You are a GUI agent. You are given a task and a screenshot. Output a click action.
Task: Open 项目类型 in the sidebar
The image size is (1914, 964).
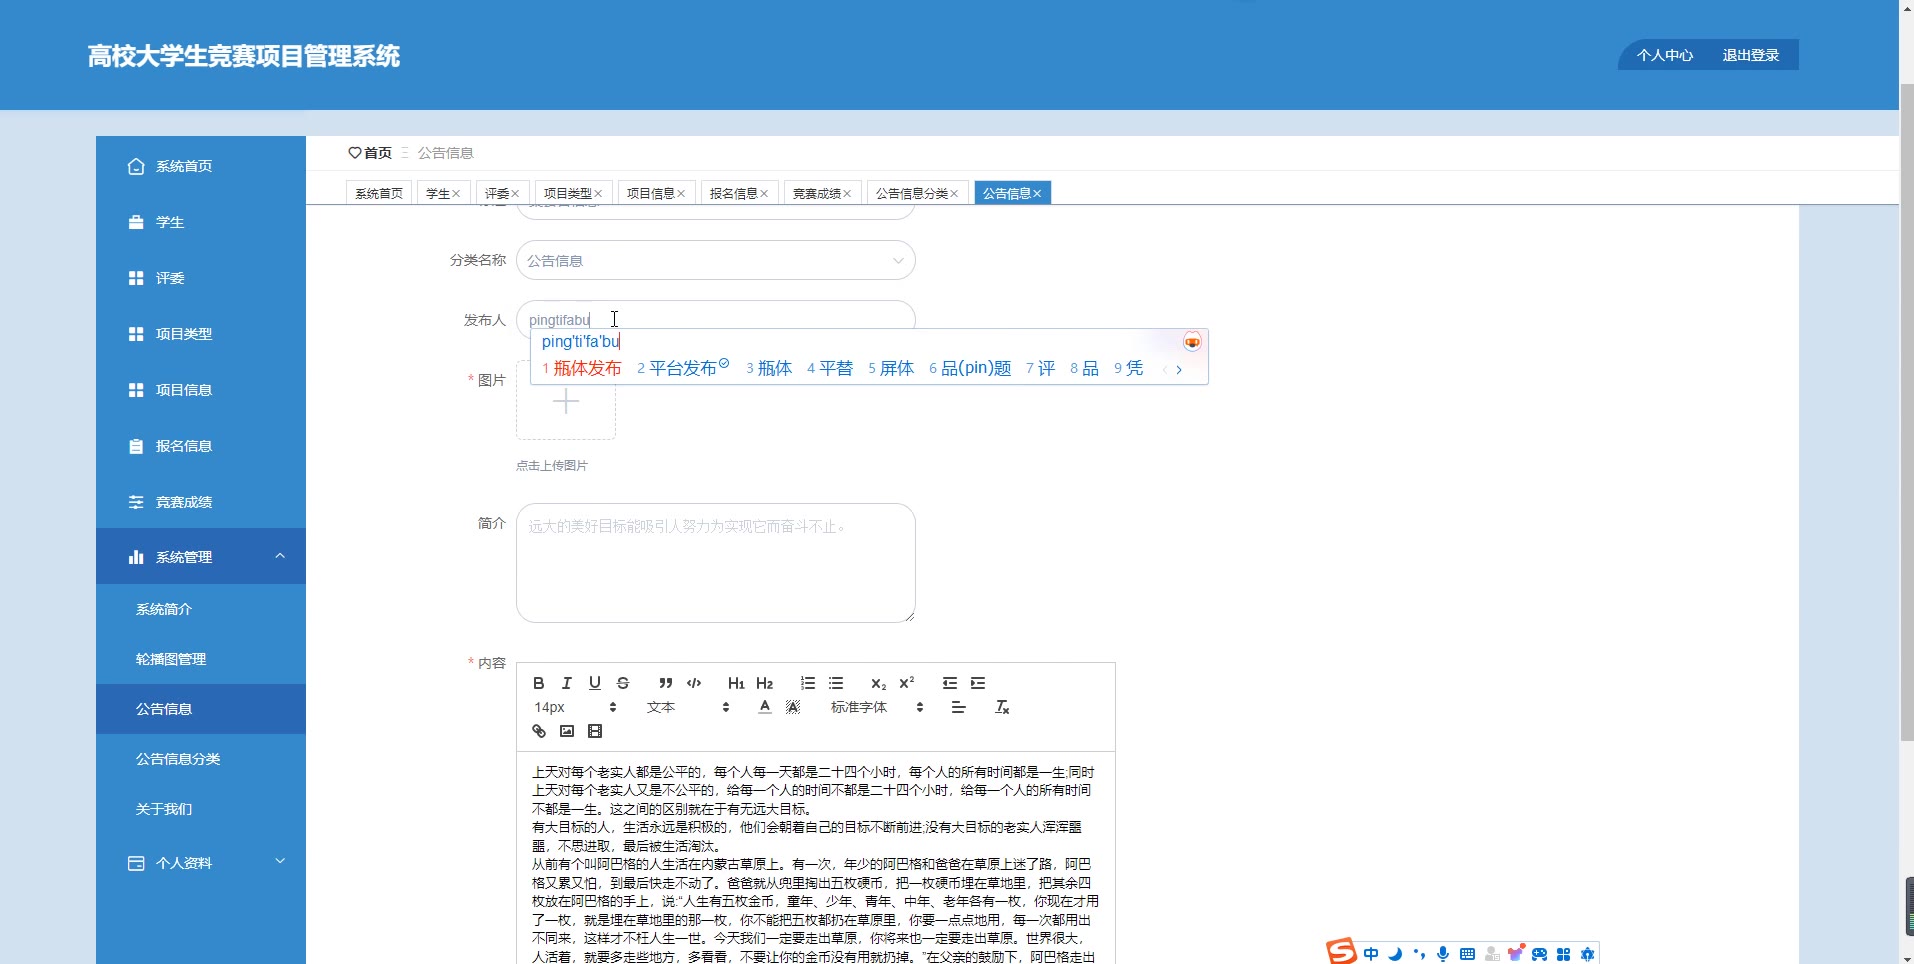click(x=201, y=333)
